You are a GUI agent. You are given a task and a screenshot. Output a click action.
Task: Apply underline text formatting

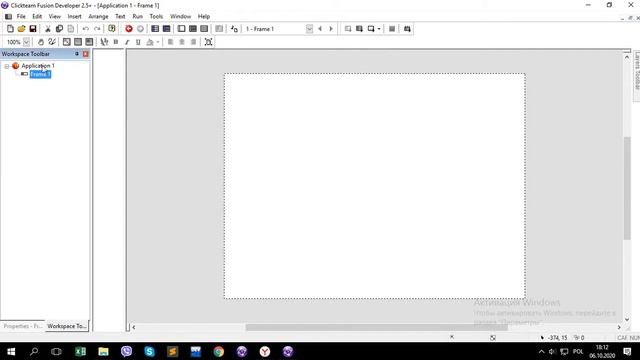(138, 42)
